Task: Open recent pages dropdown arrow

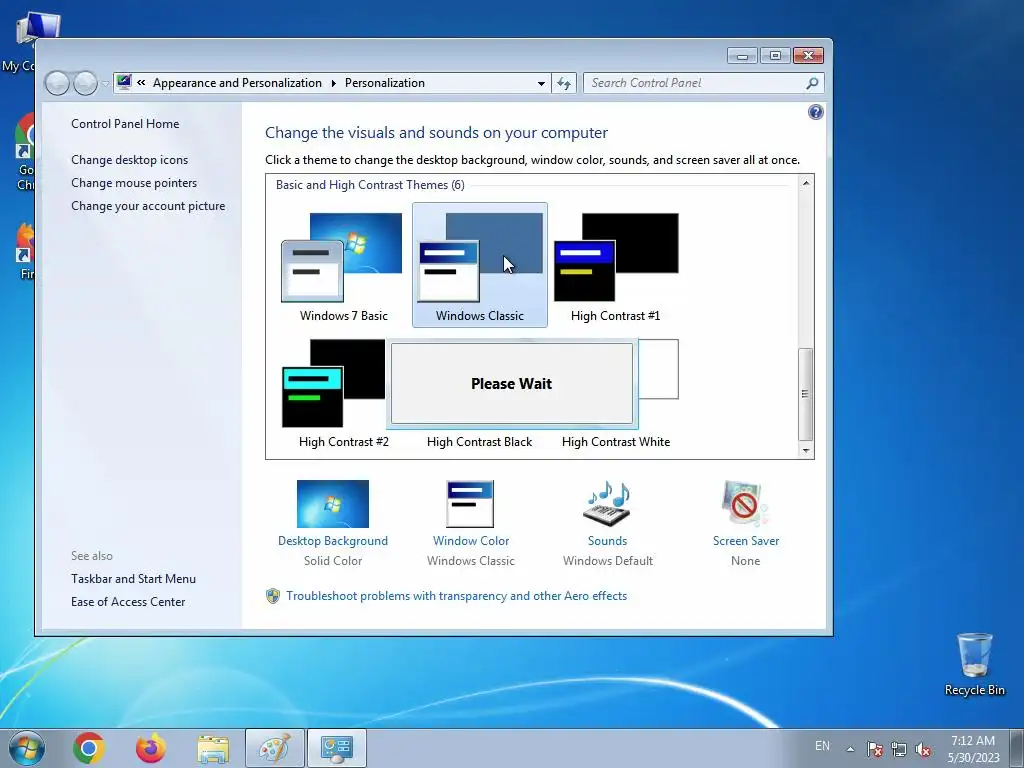Action: coord(105,84)
